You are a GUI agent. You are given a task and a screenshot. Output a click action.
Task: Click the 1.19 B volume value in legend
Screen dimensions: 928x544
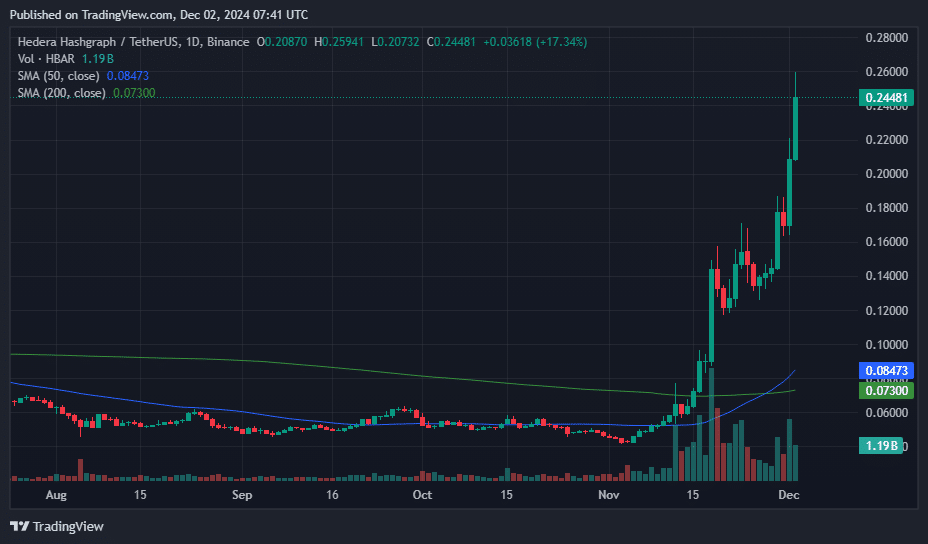tap(98, 59)
